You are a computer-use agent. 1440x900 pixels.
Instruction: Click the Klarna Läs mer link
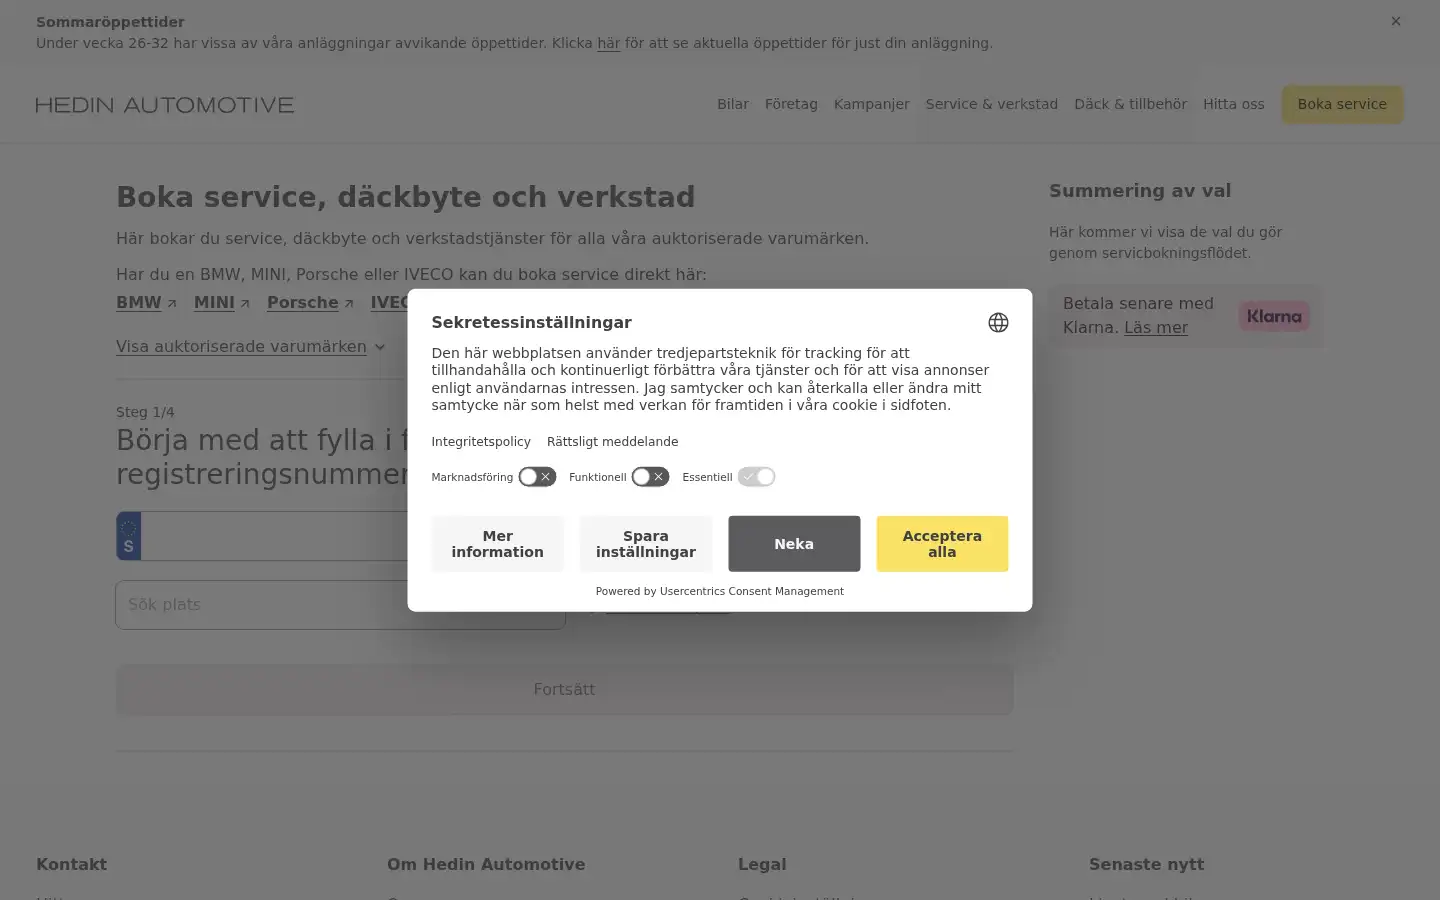click(1156, 327)
